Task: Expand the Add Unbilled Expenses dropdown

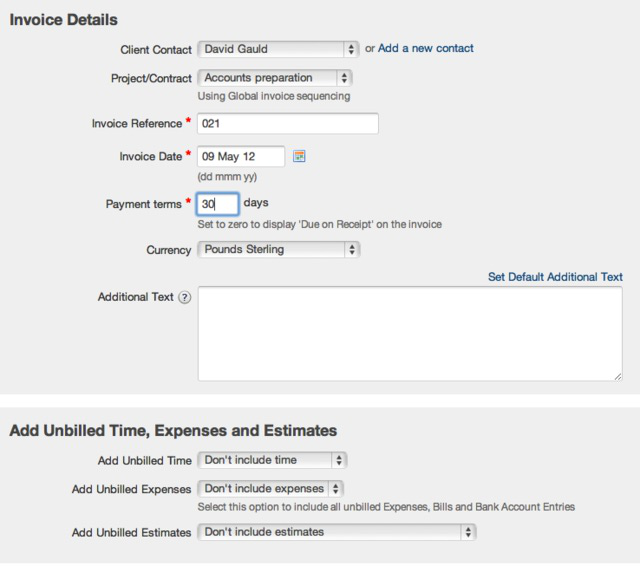Action: coord(270,489)
